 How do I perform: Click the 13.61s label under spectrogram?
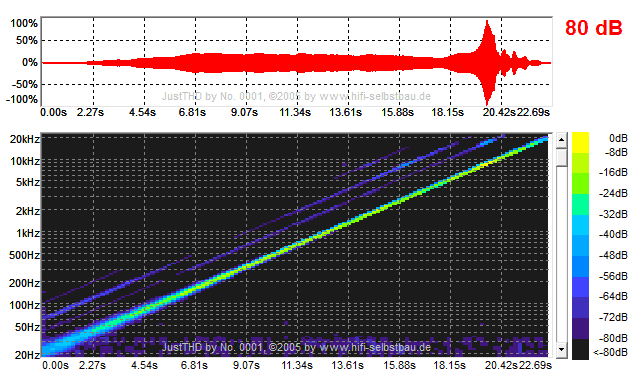(347, 365)
